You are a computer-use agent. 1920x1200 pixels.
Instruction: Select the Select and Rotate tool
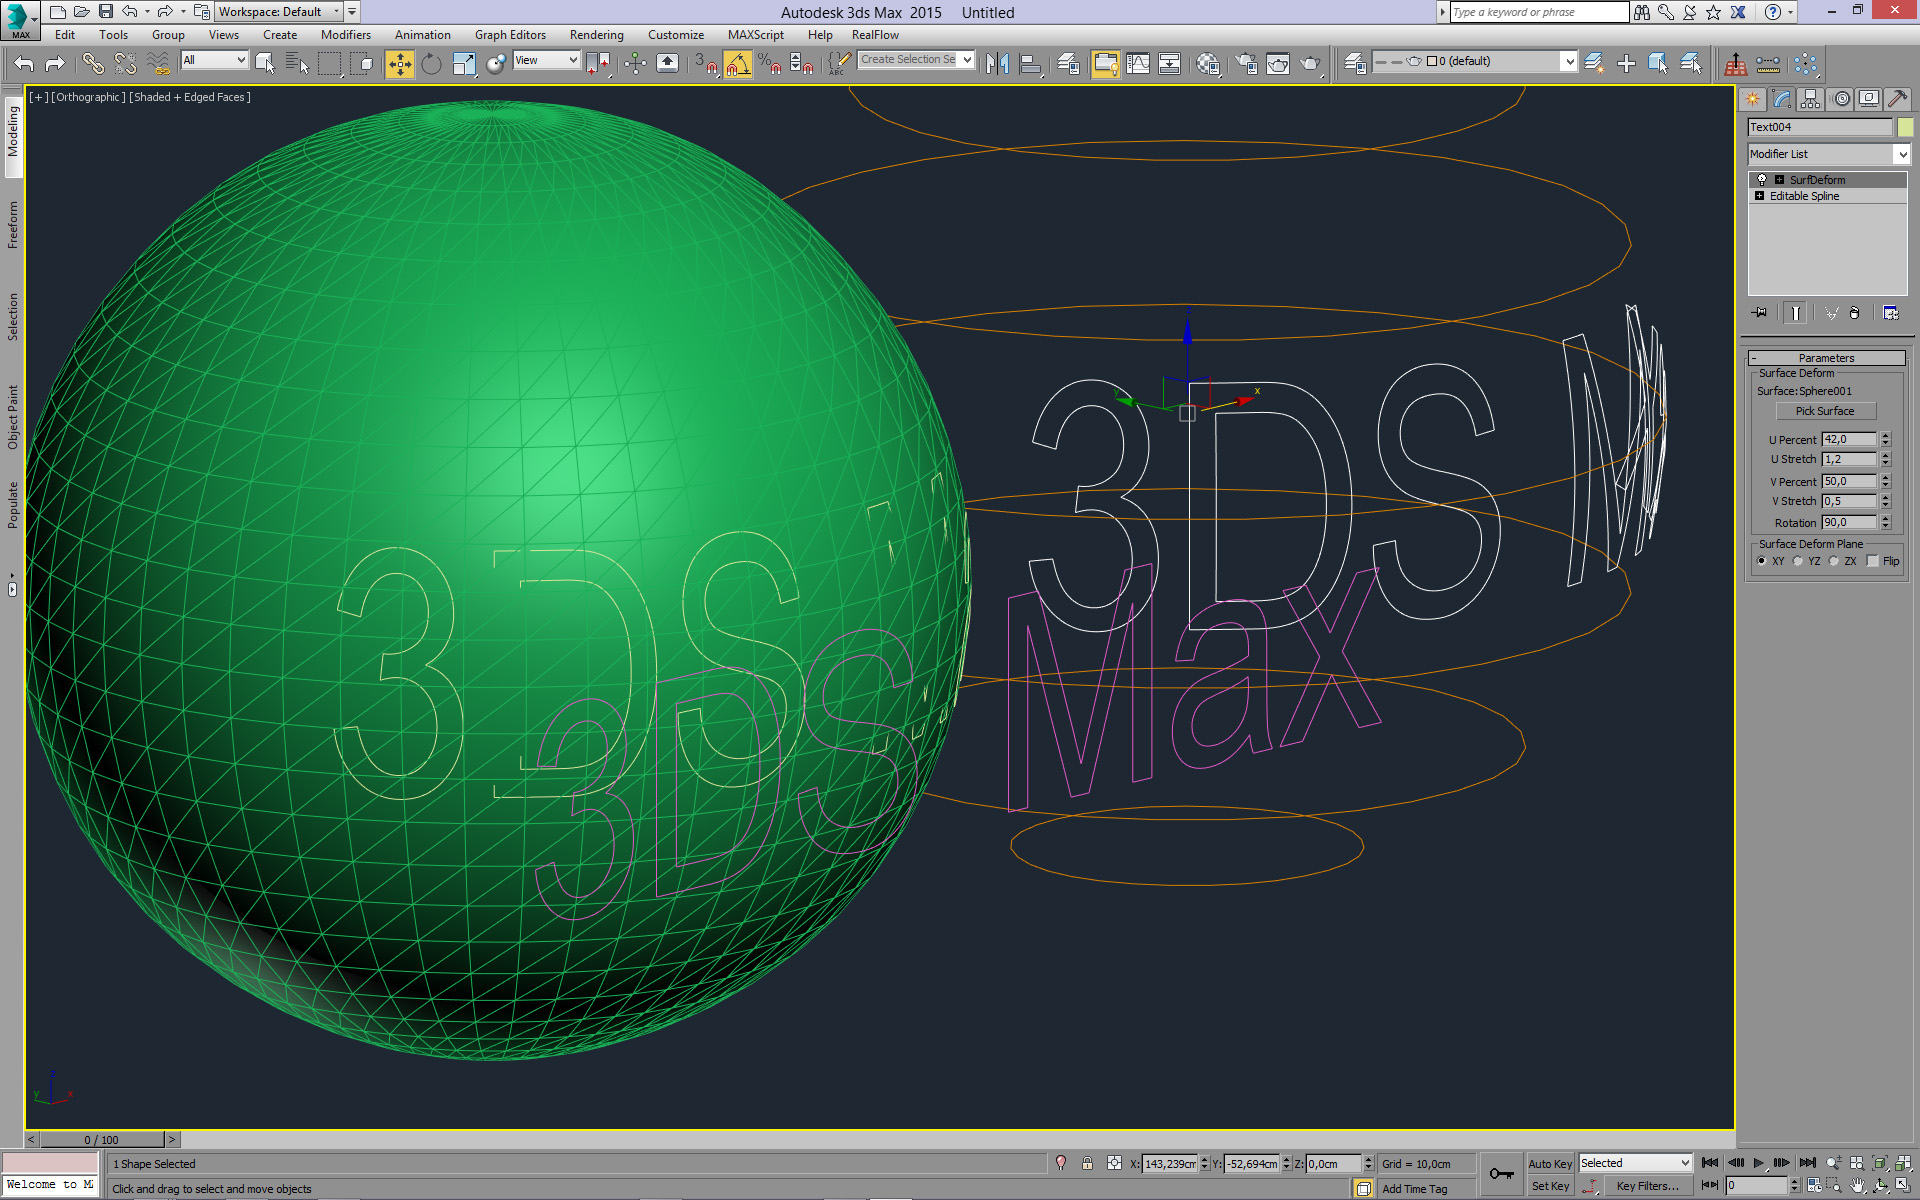click(x=431, y=64)
